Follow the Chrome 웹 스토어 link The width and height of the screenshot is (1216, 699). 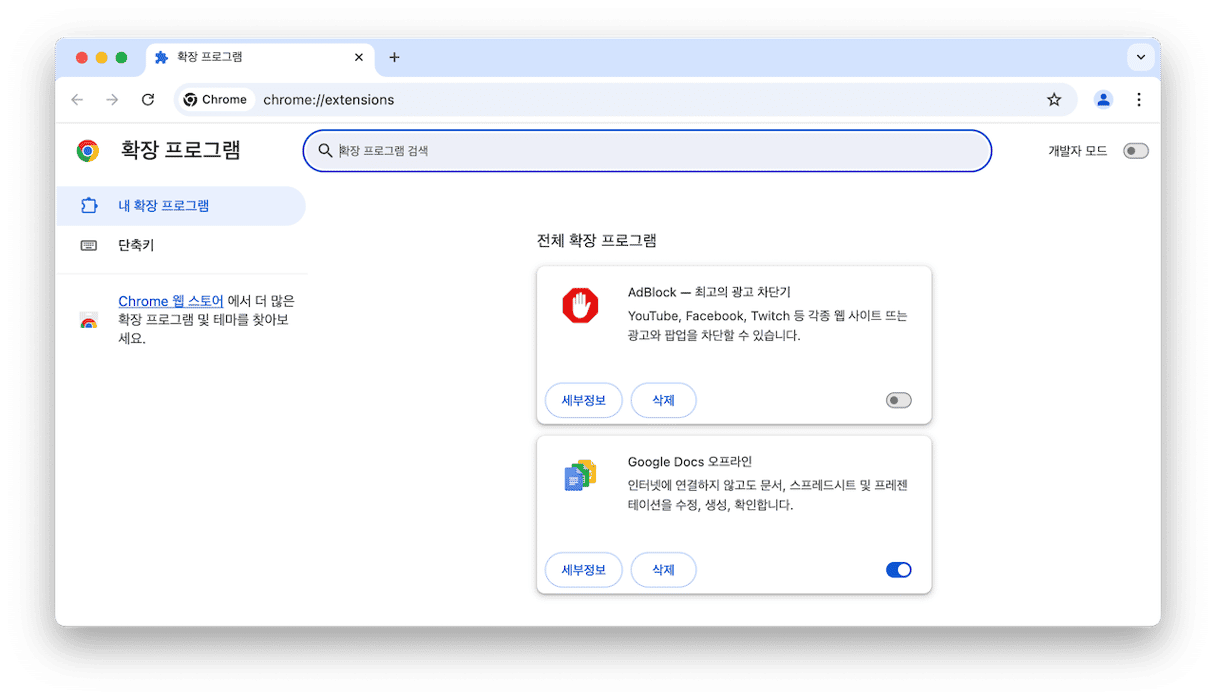[171, 301]
